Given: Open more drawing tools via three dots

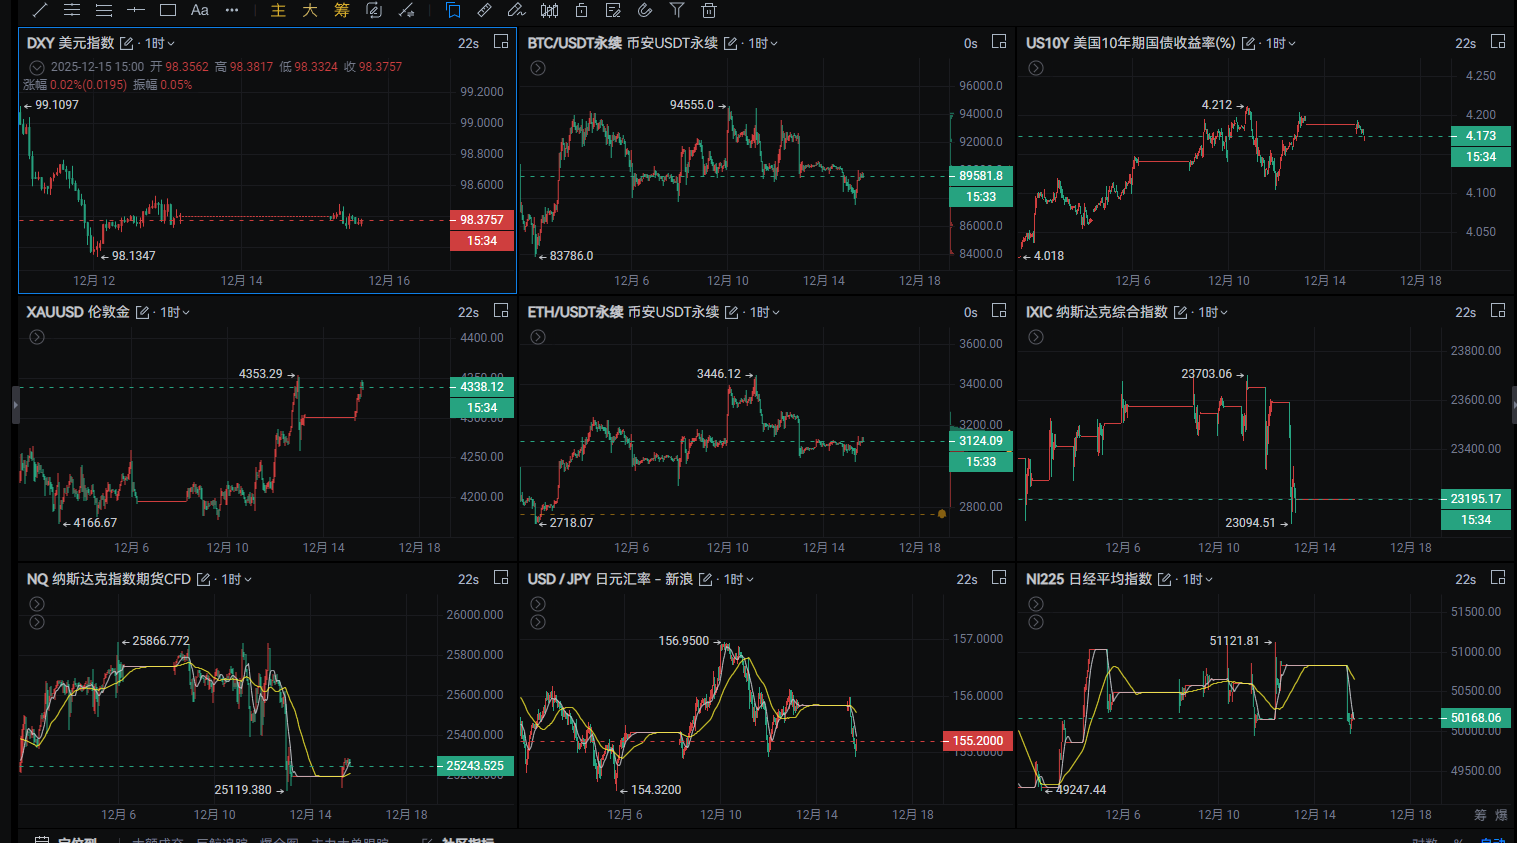Looking at the screenshot, I should (x=232, y=10).
